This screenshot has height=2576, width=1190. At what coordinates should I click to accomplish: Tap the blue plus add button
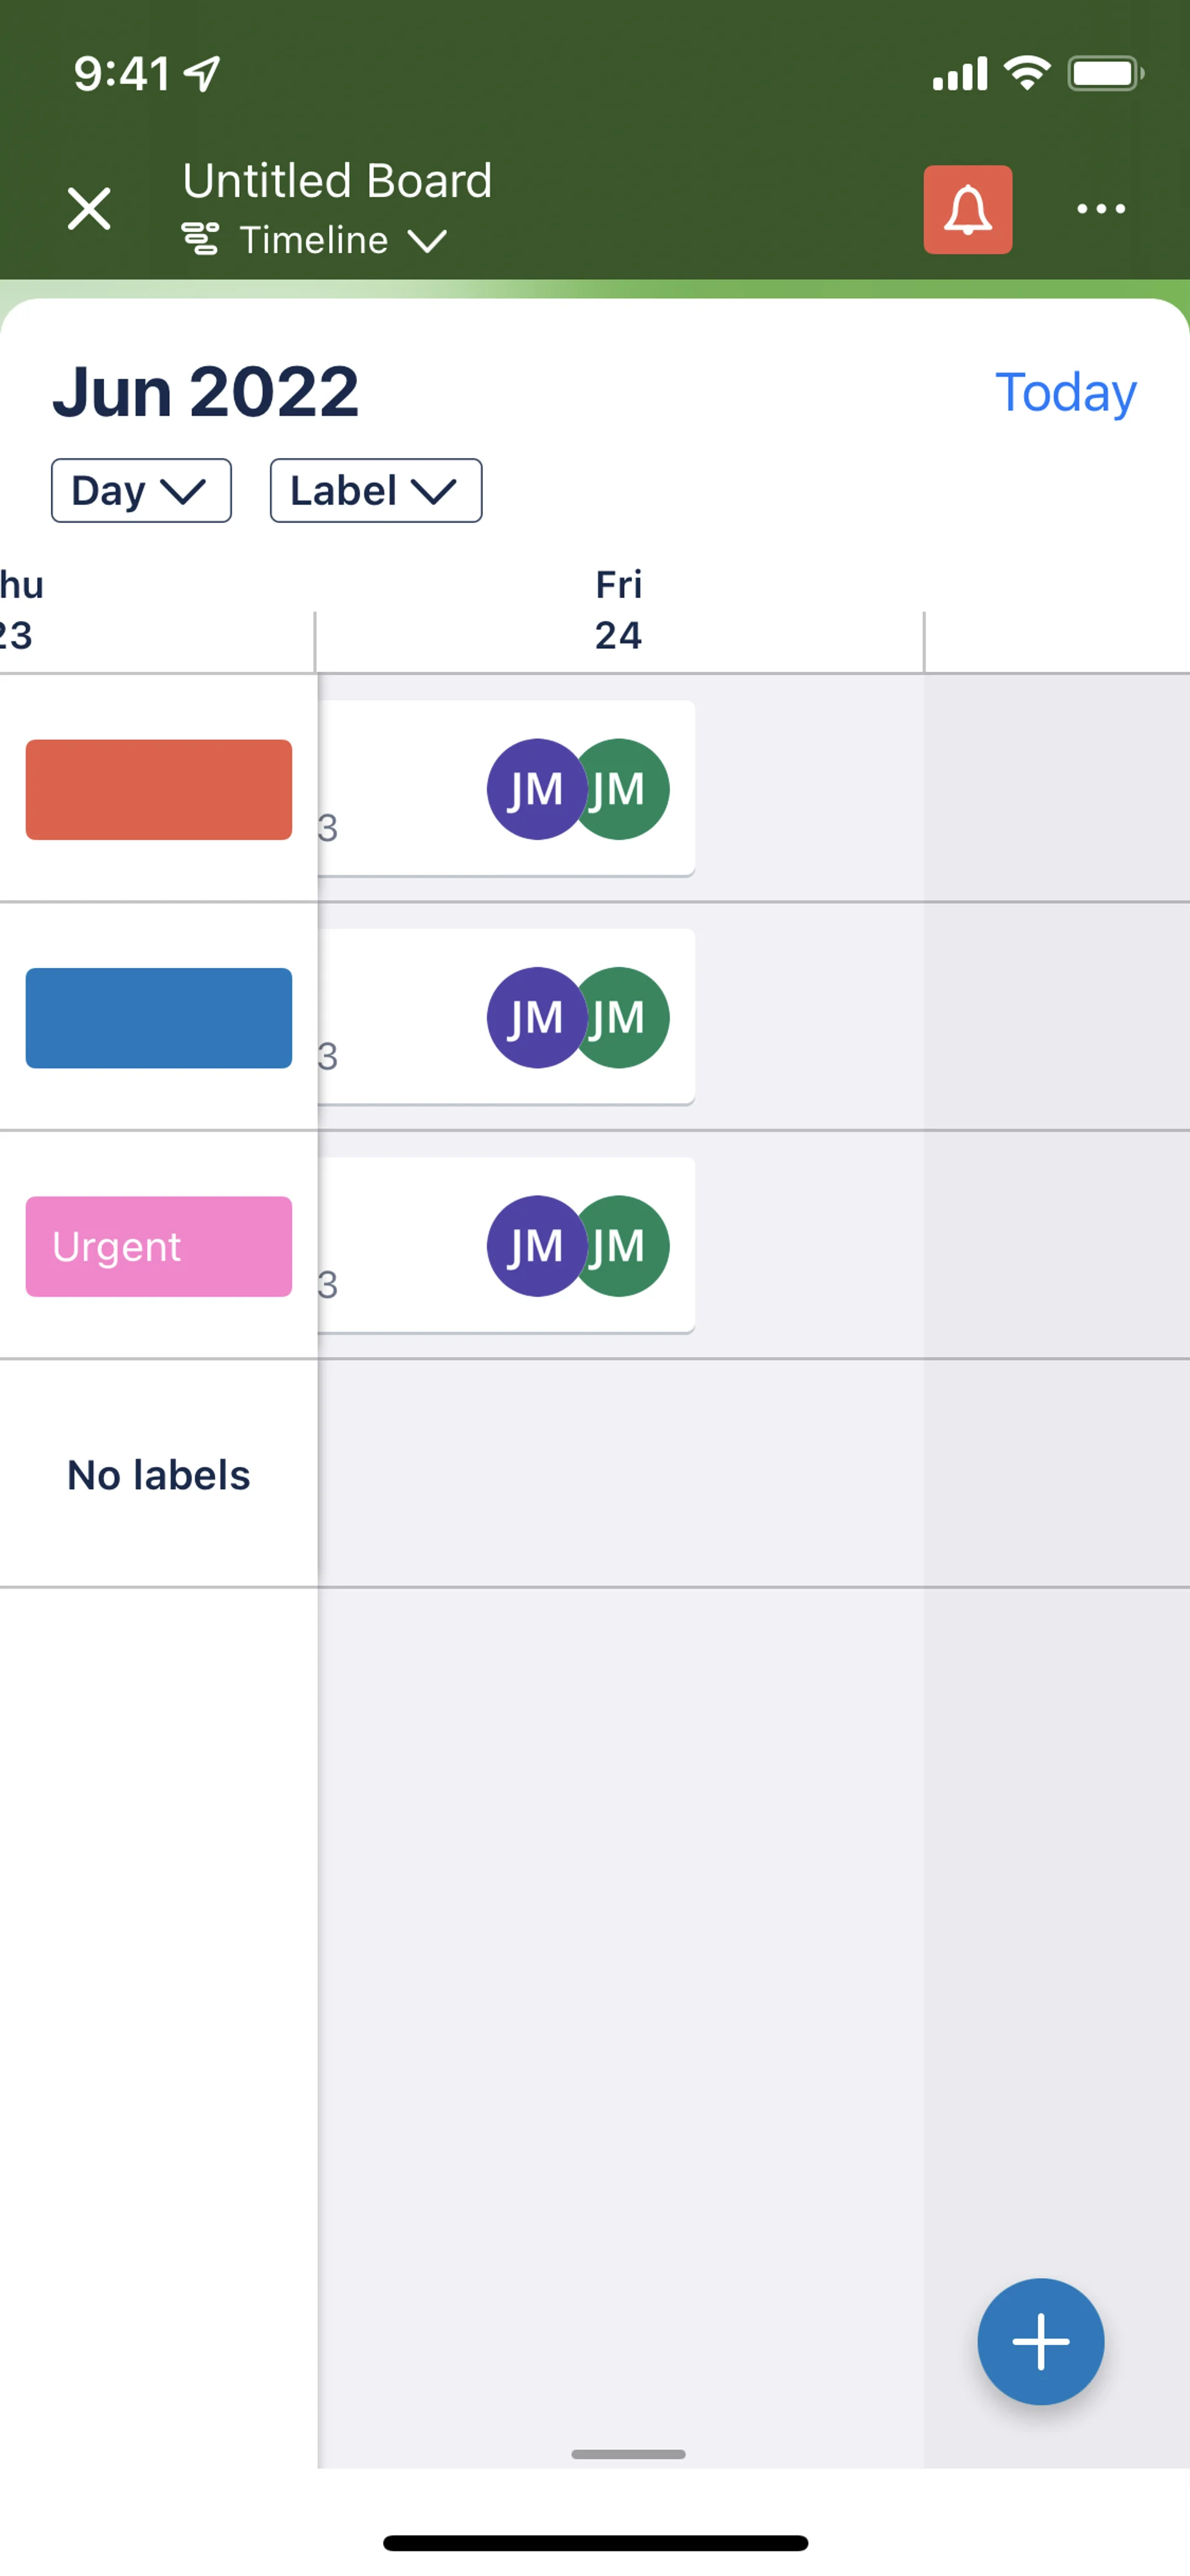pyautogui.click(x=1040, y=2341)
